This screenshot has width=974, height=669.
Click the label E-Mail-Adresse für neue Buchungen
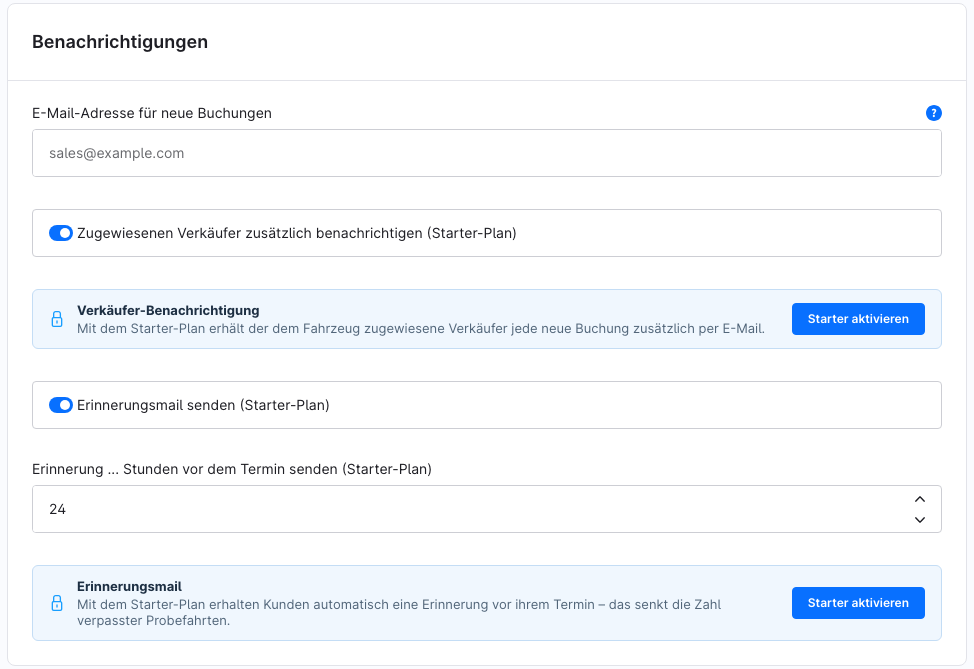[152, 113]
